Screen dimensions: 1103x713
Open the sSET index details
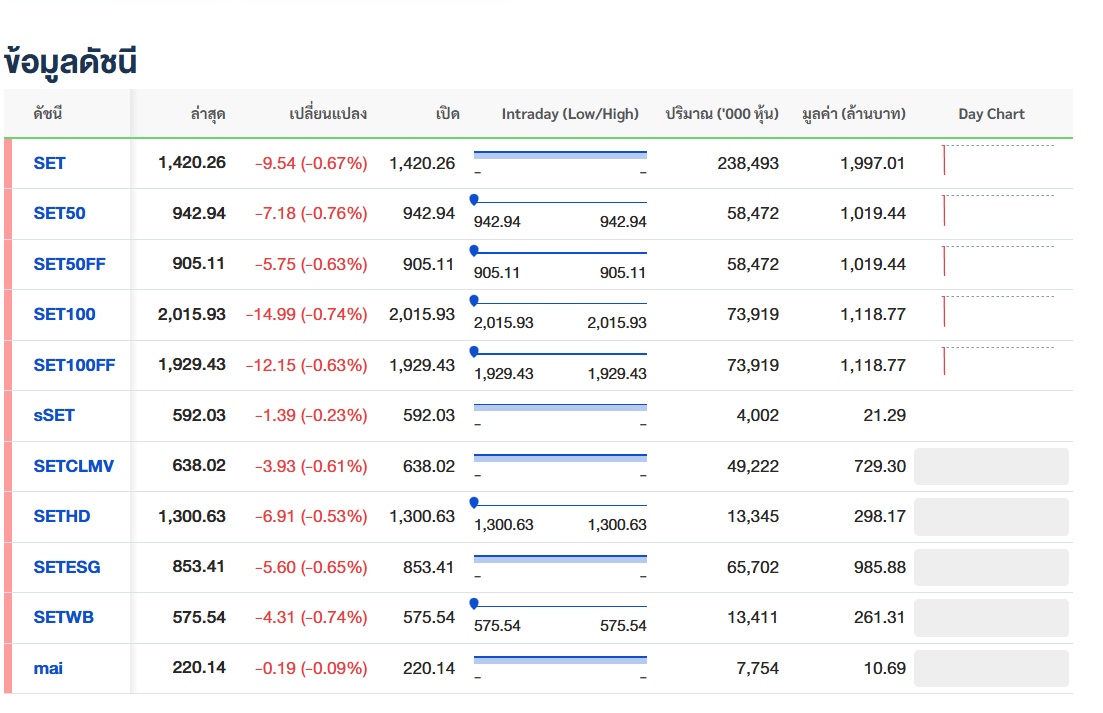click(x=53, y=415)
